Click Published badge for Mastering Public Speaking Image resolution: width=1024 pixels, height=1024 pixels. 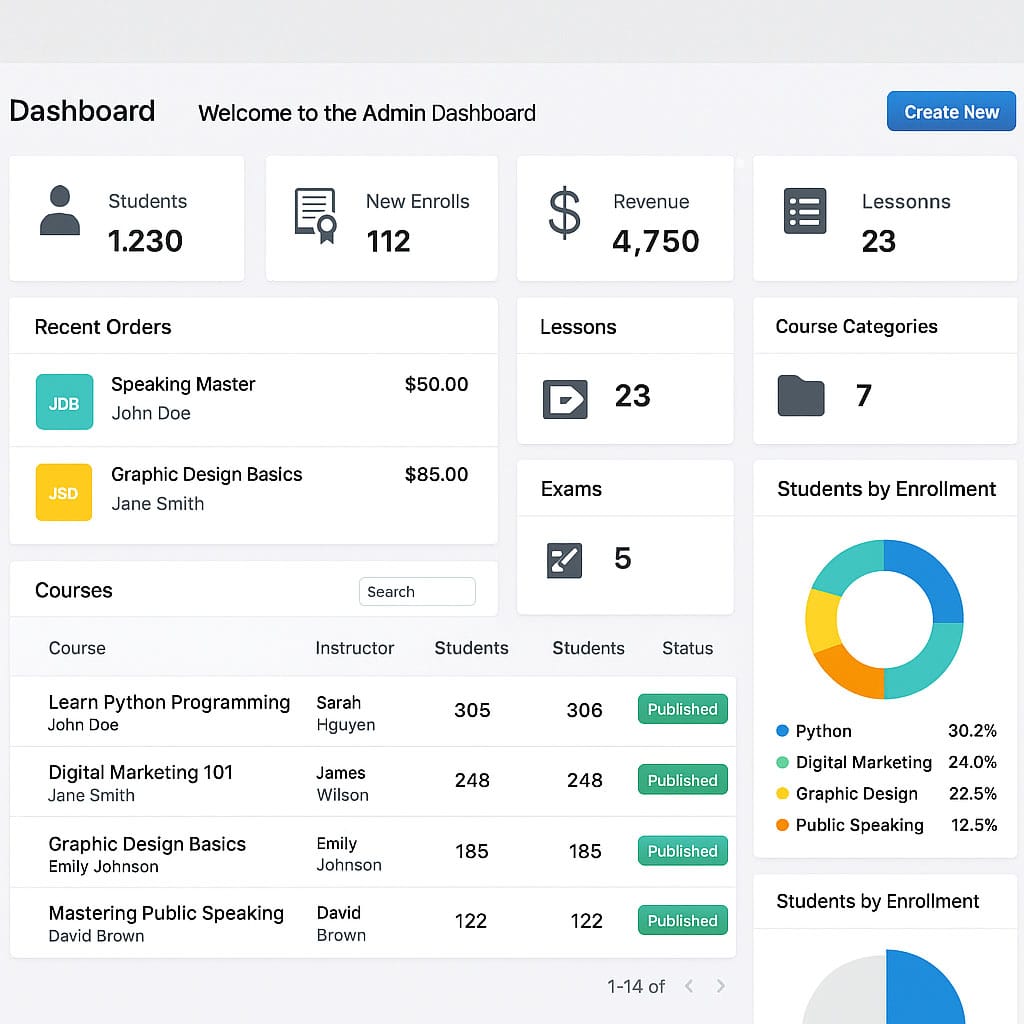click(682, 920)
